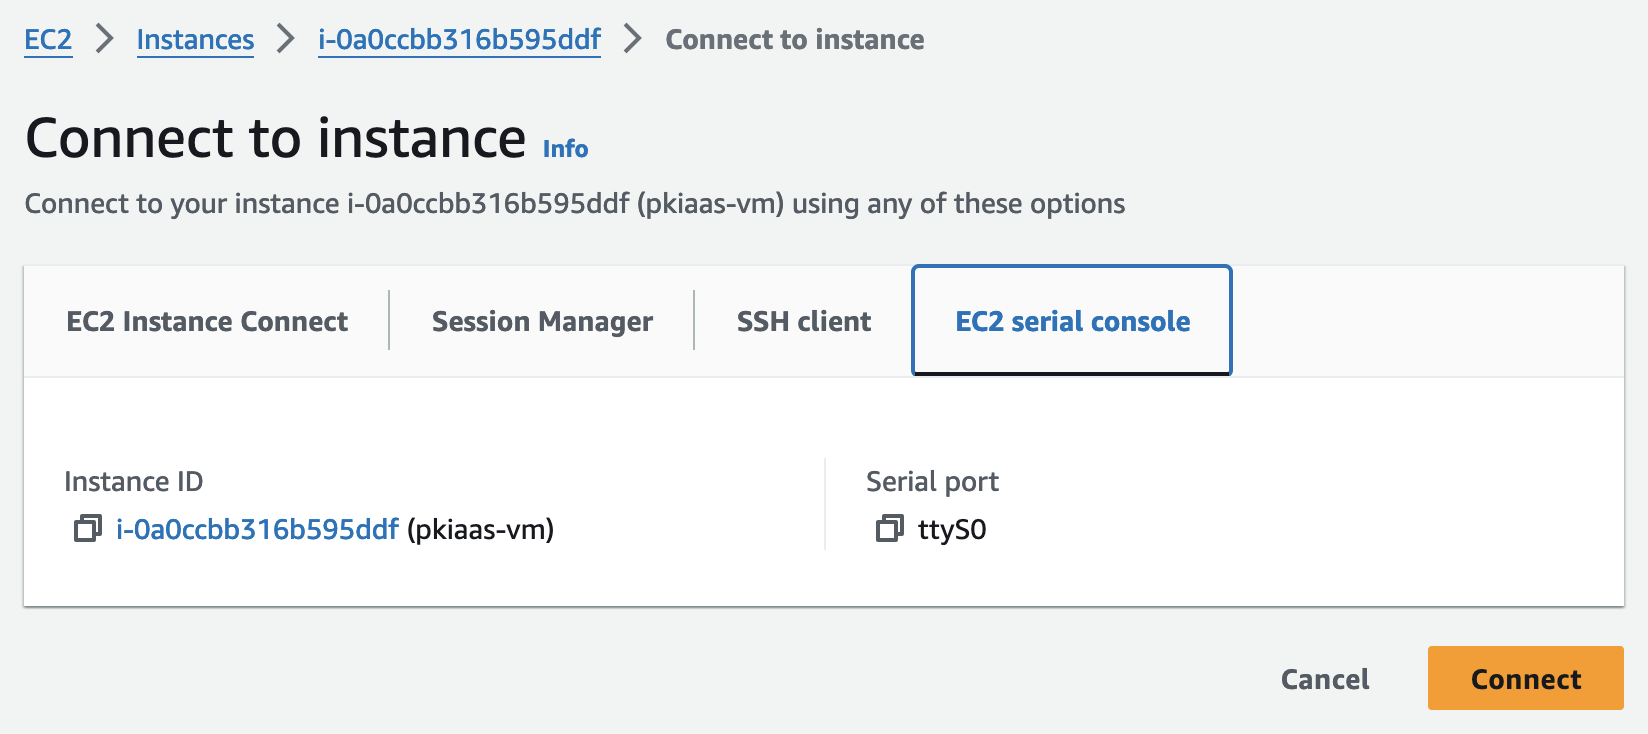This screenshot has height=734, width=1648.
Task: Open the Info link beside heading
Action: (x=565, y=149)
